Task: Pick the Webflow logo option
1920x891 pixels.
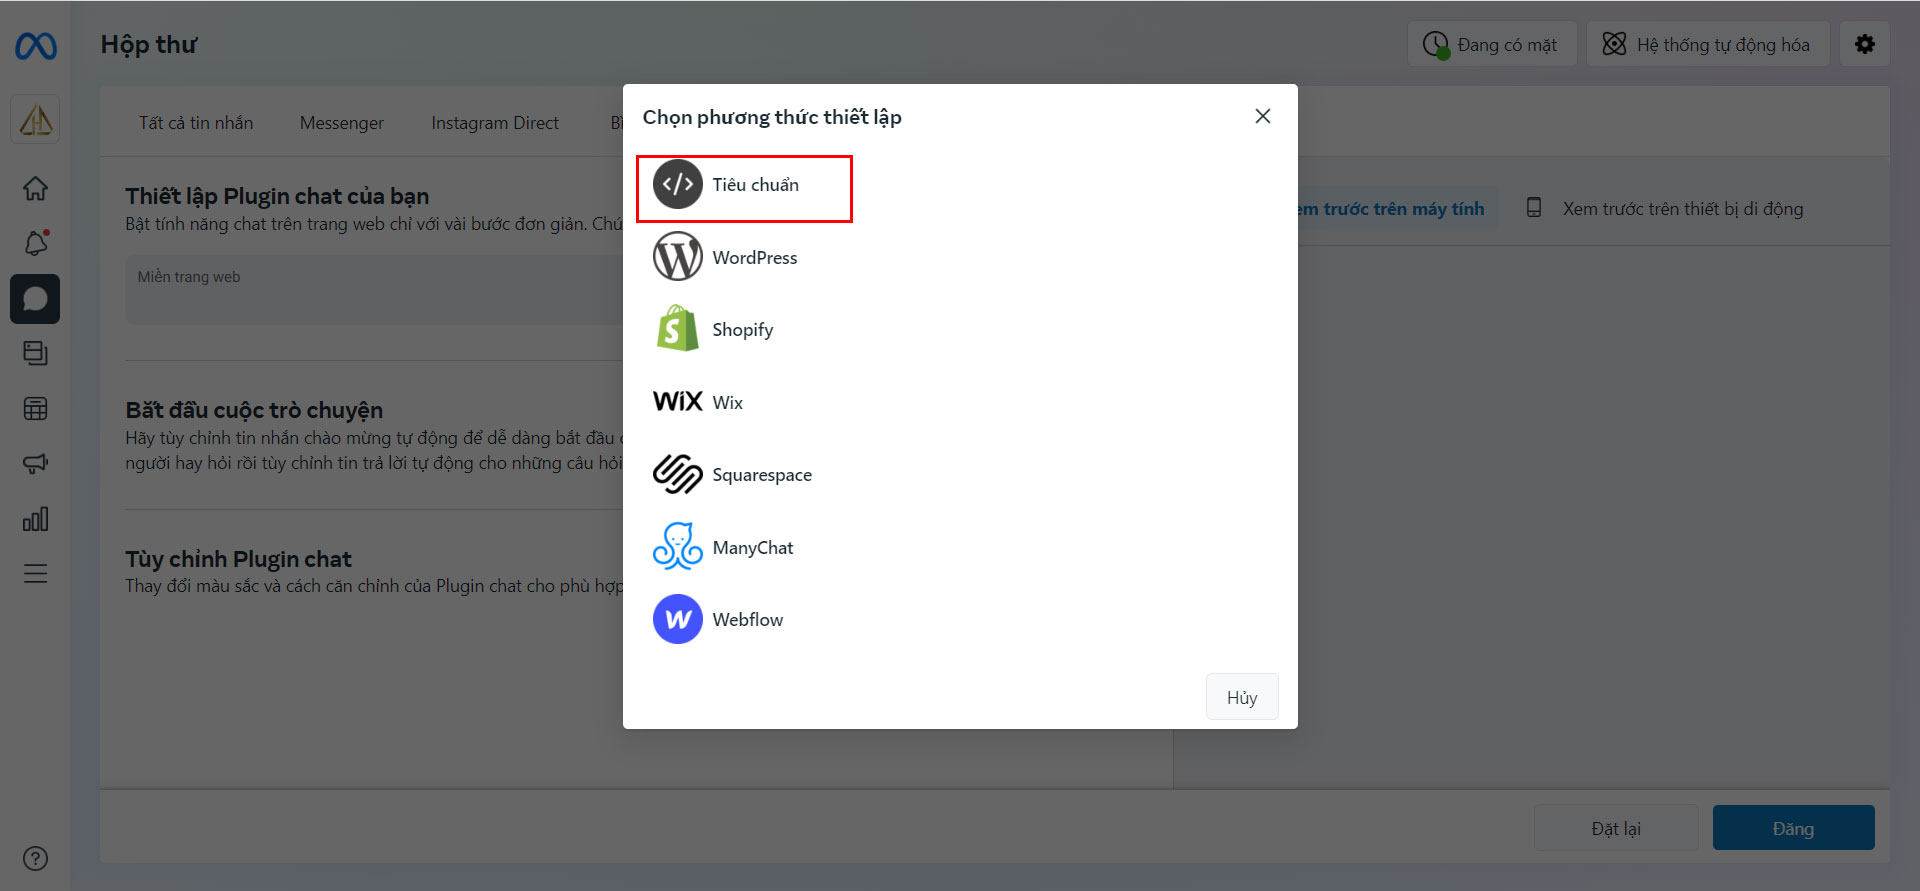Action: tap(677, 619)
